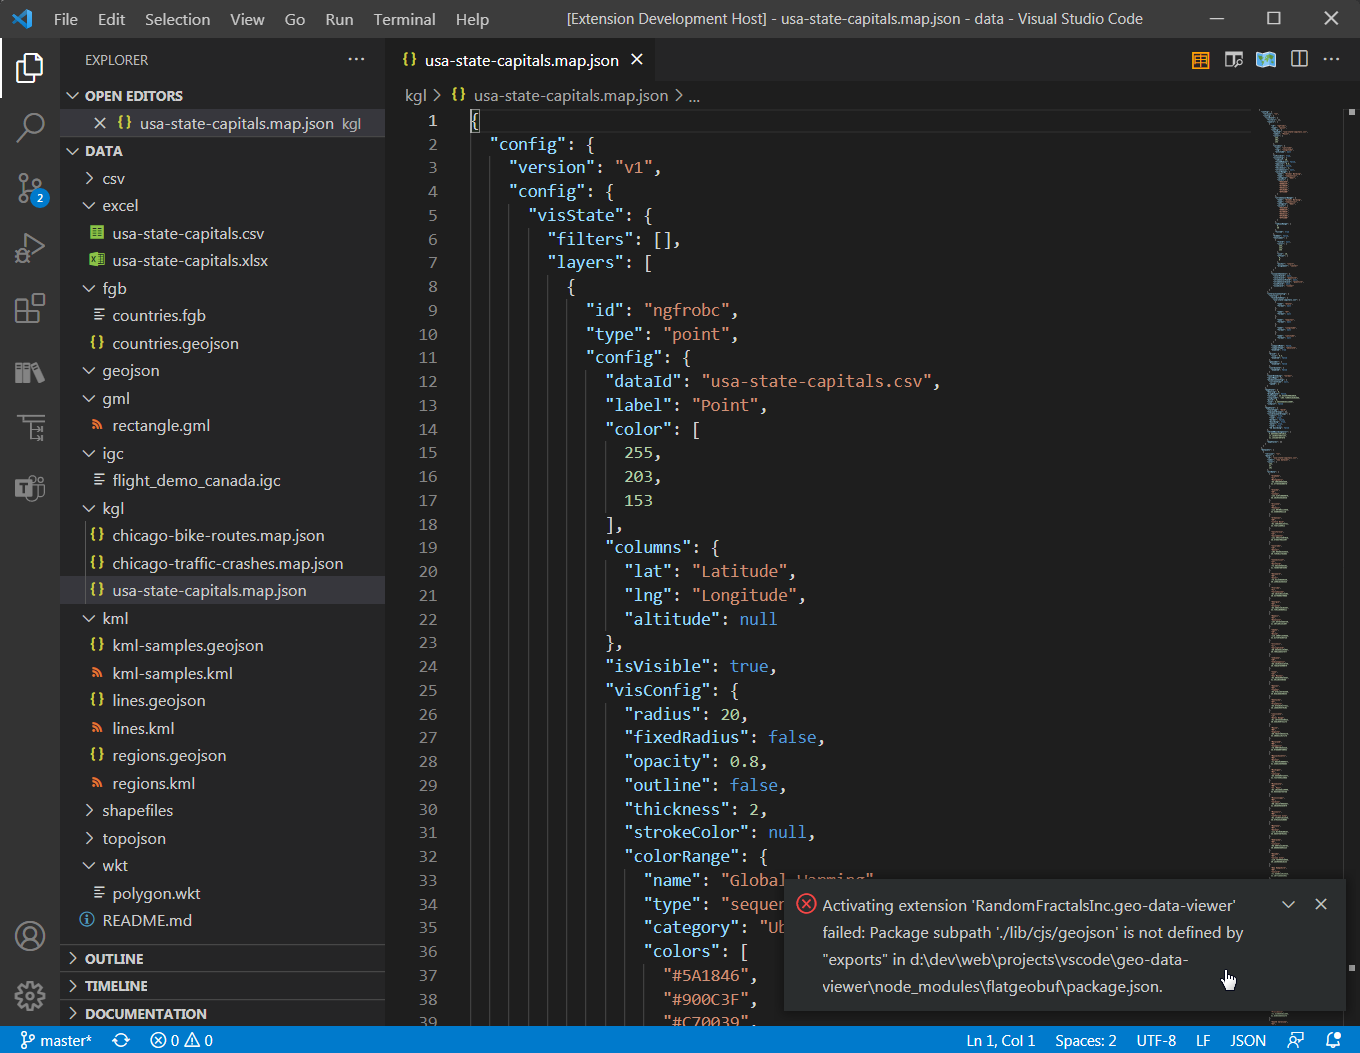
Task: Open the Terminal menu
Action: (x=404, y=19)
